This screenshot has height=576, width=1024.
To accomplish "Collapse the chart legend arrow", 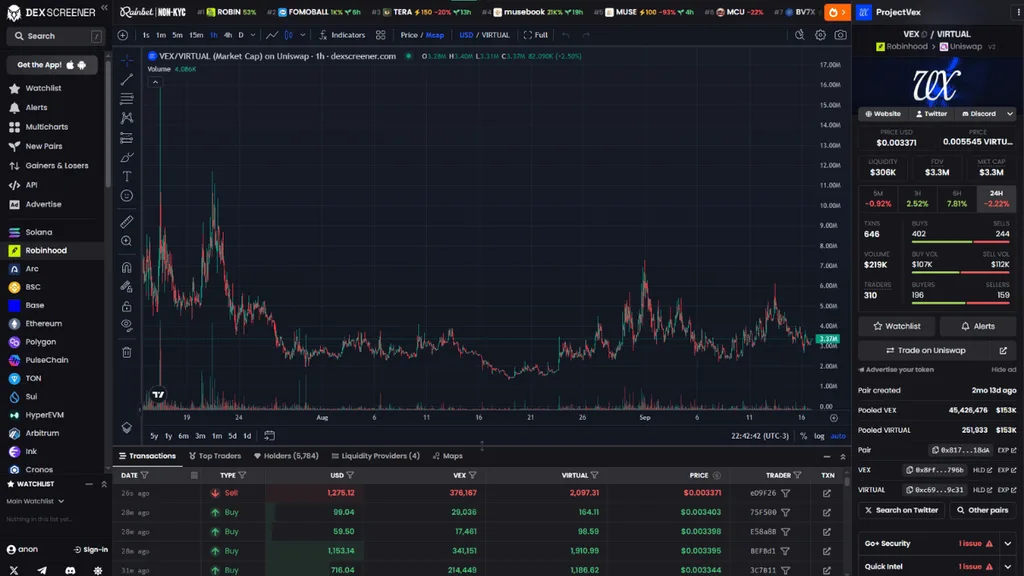I will (x=155, y=82).
